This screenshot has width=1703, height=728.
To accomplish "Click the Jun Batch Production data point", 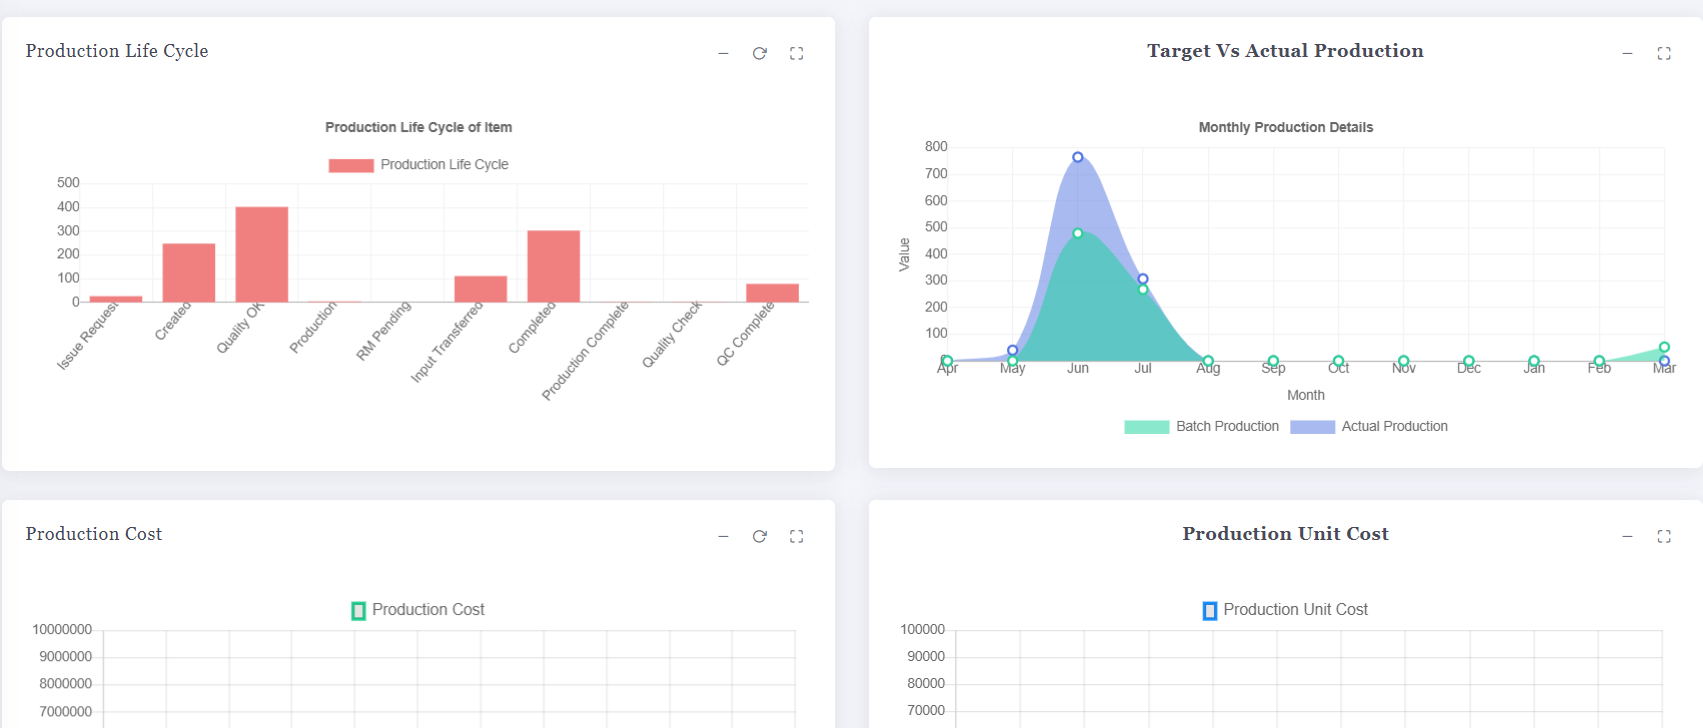I will 1078,233.
